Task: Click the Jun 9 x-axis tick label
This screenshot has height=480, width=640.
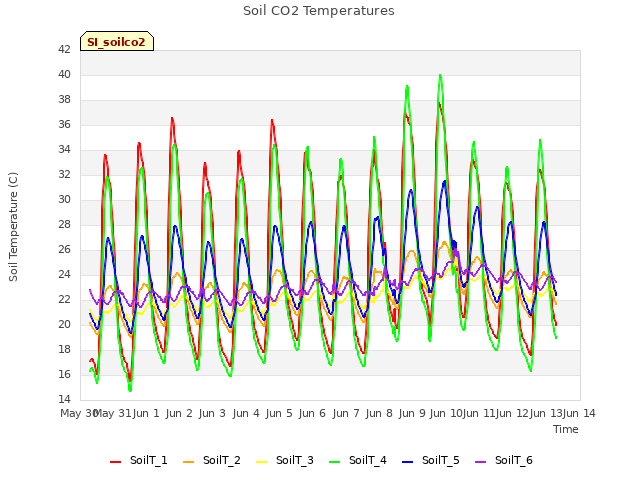Action: [x=412, y=413]
